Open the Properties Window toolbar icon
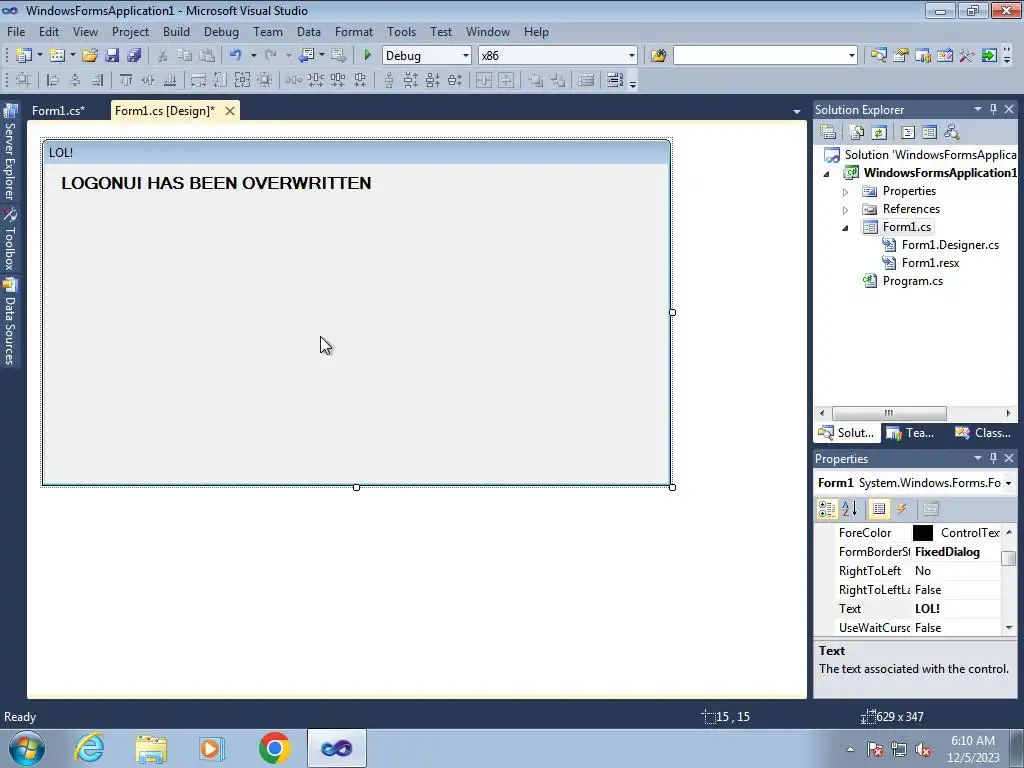The image size is (1024, 768). (901, 56)
